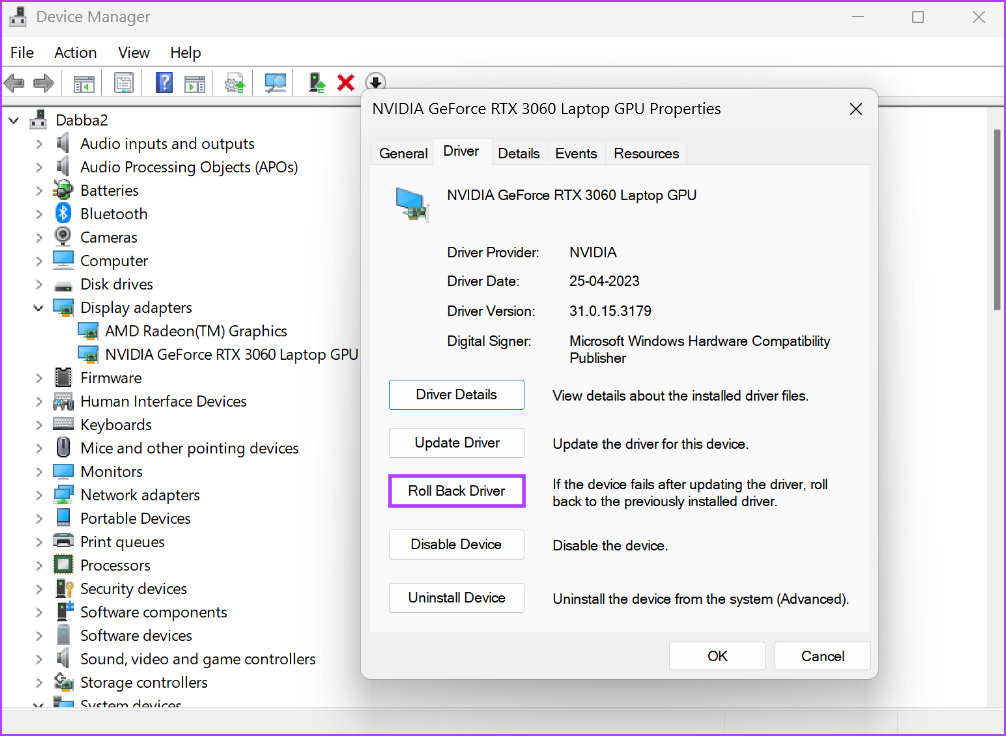Expand the Processors category arrow
Screen dimensions: 1006x736
[x=38, y=565]
